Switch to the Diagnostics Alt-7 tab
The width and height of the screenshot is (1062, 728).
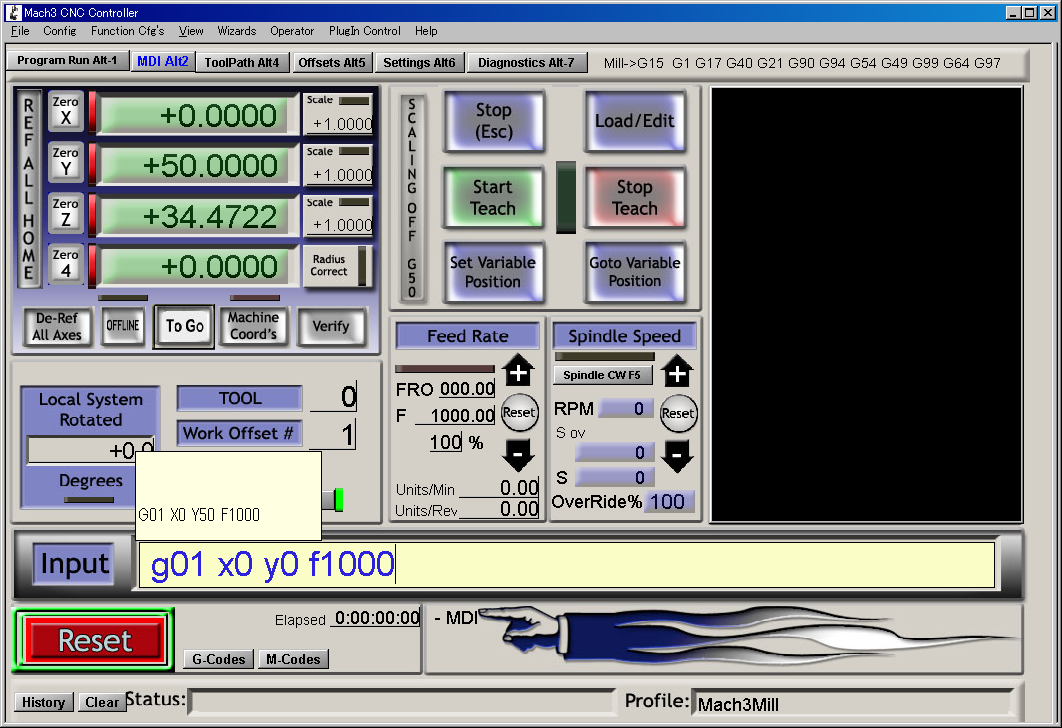pyautogui.click(x=527, y=61)
